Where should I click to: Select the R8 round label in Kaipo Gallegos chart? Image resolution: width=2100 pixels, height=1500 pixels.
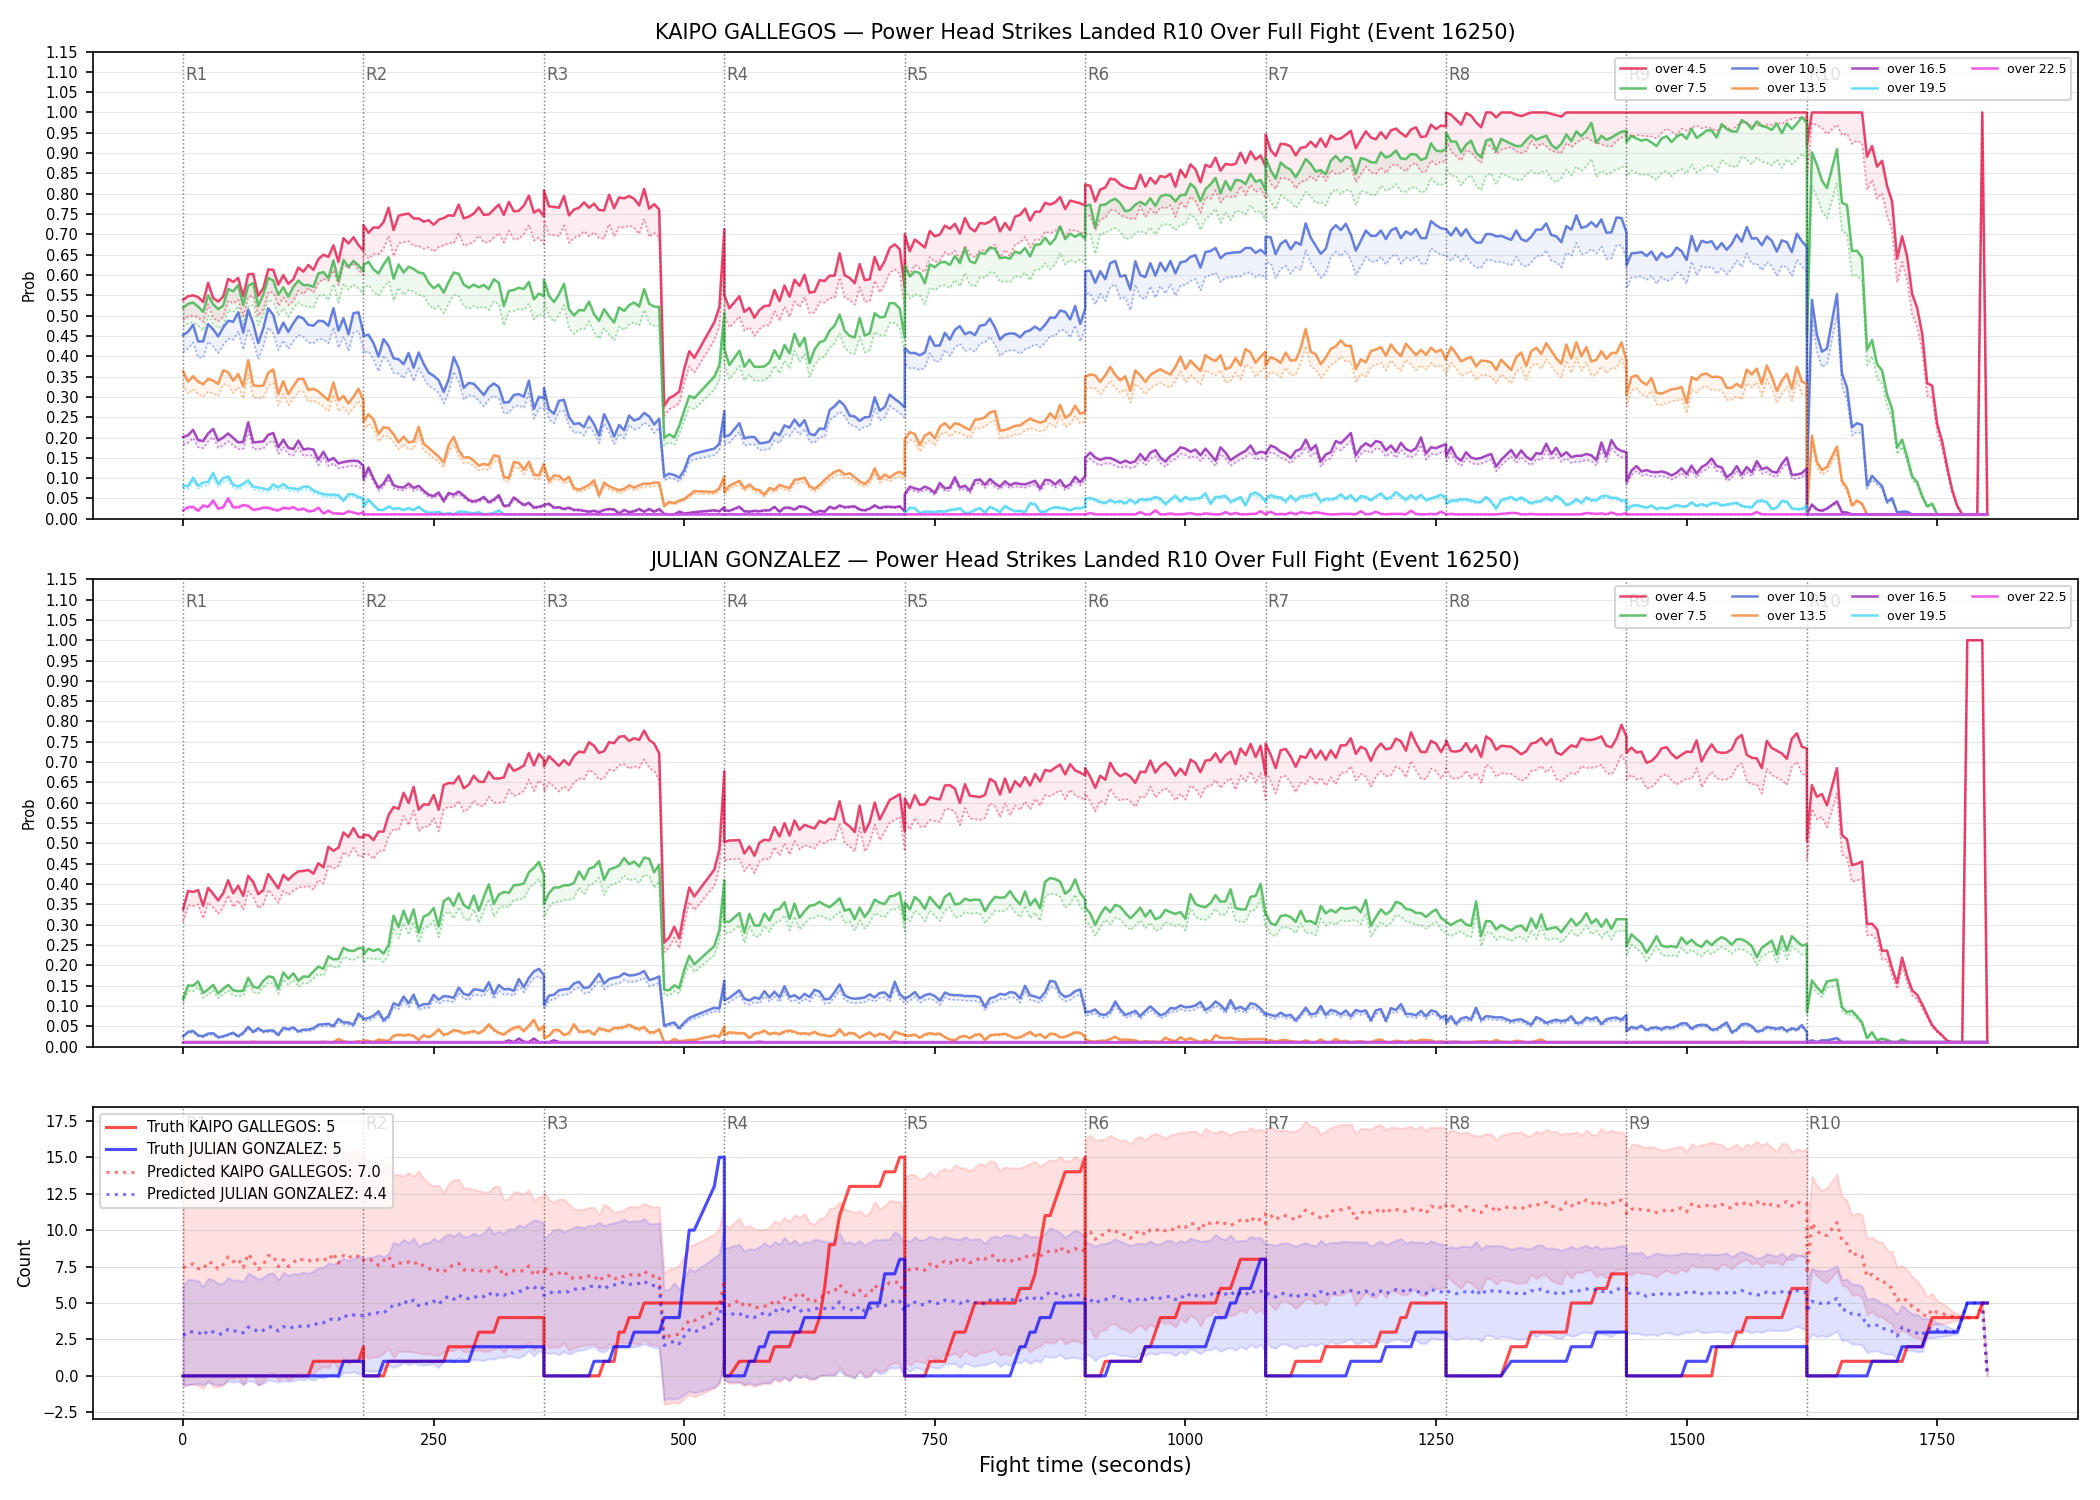tap(1459, 74)
